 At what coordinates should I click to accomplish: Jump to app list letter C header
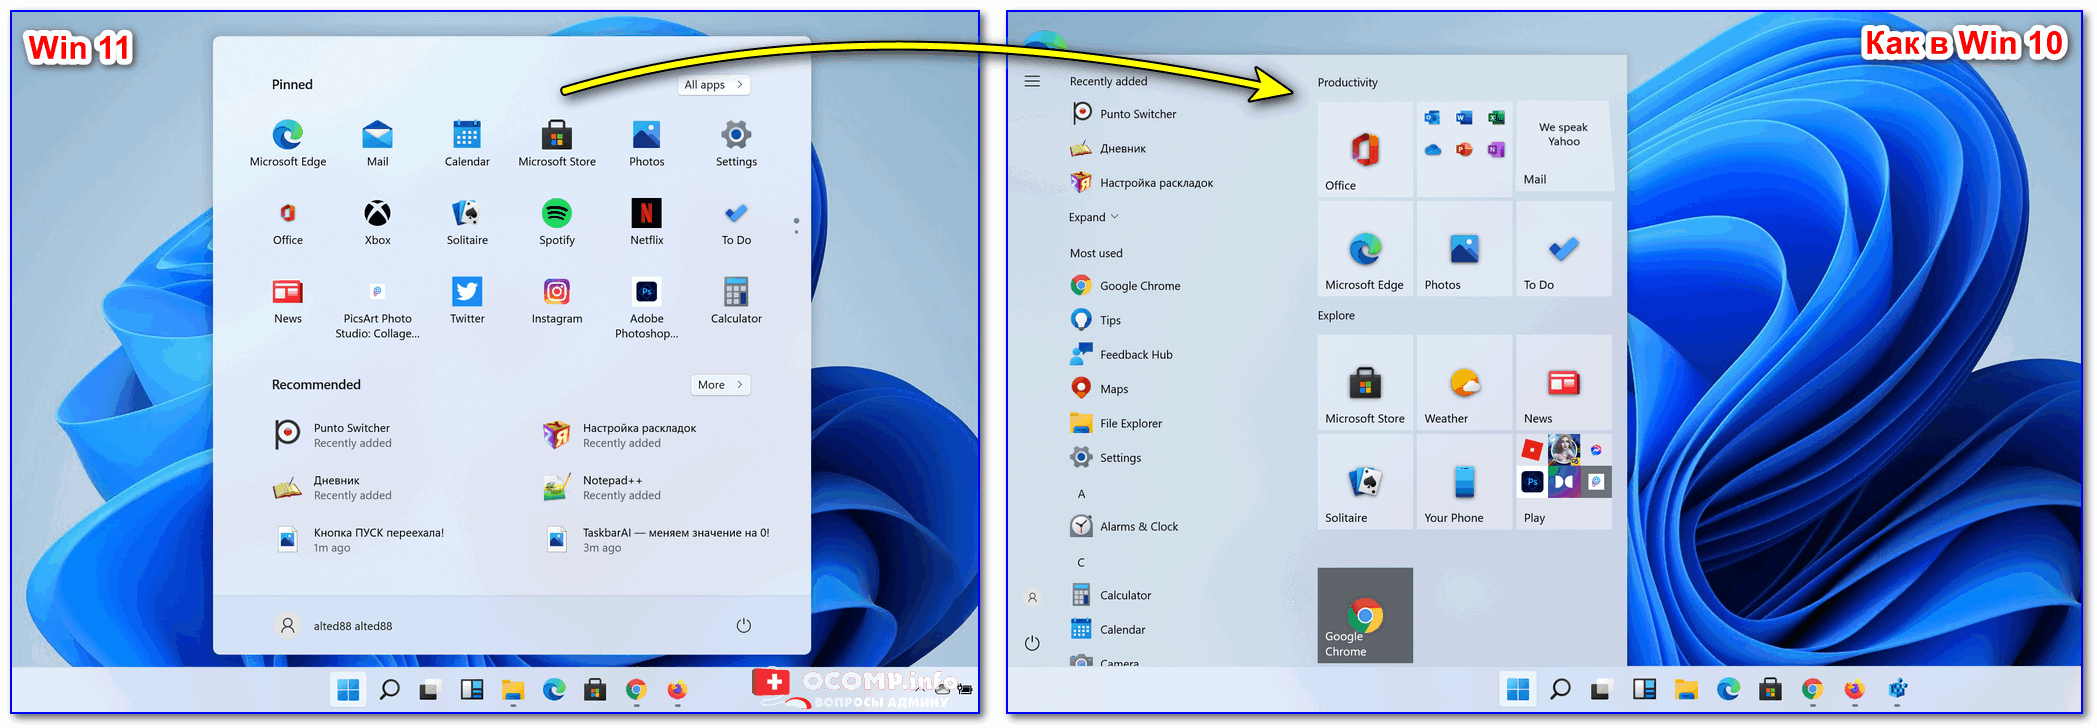[1081, 562]
